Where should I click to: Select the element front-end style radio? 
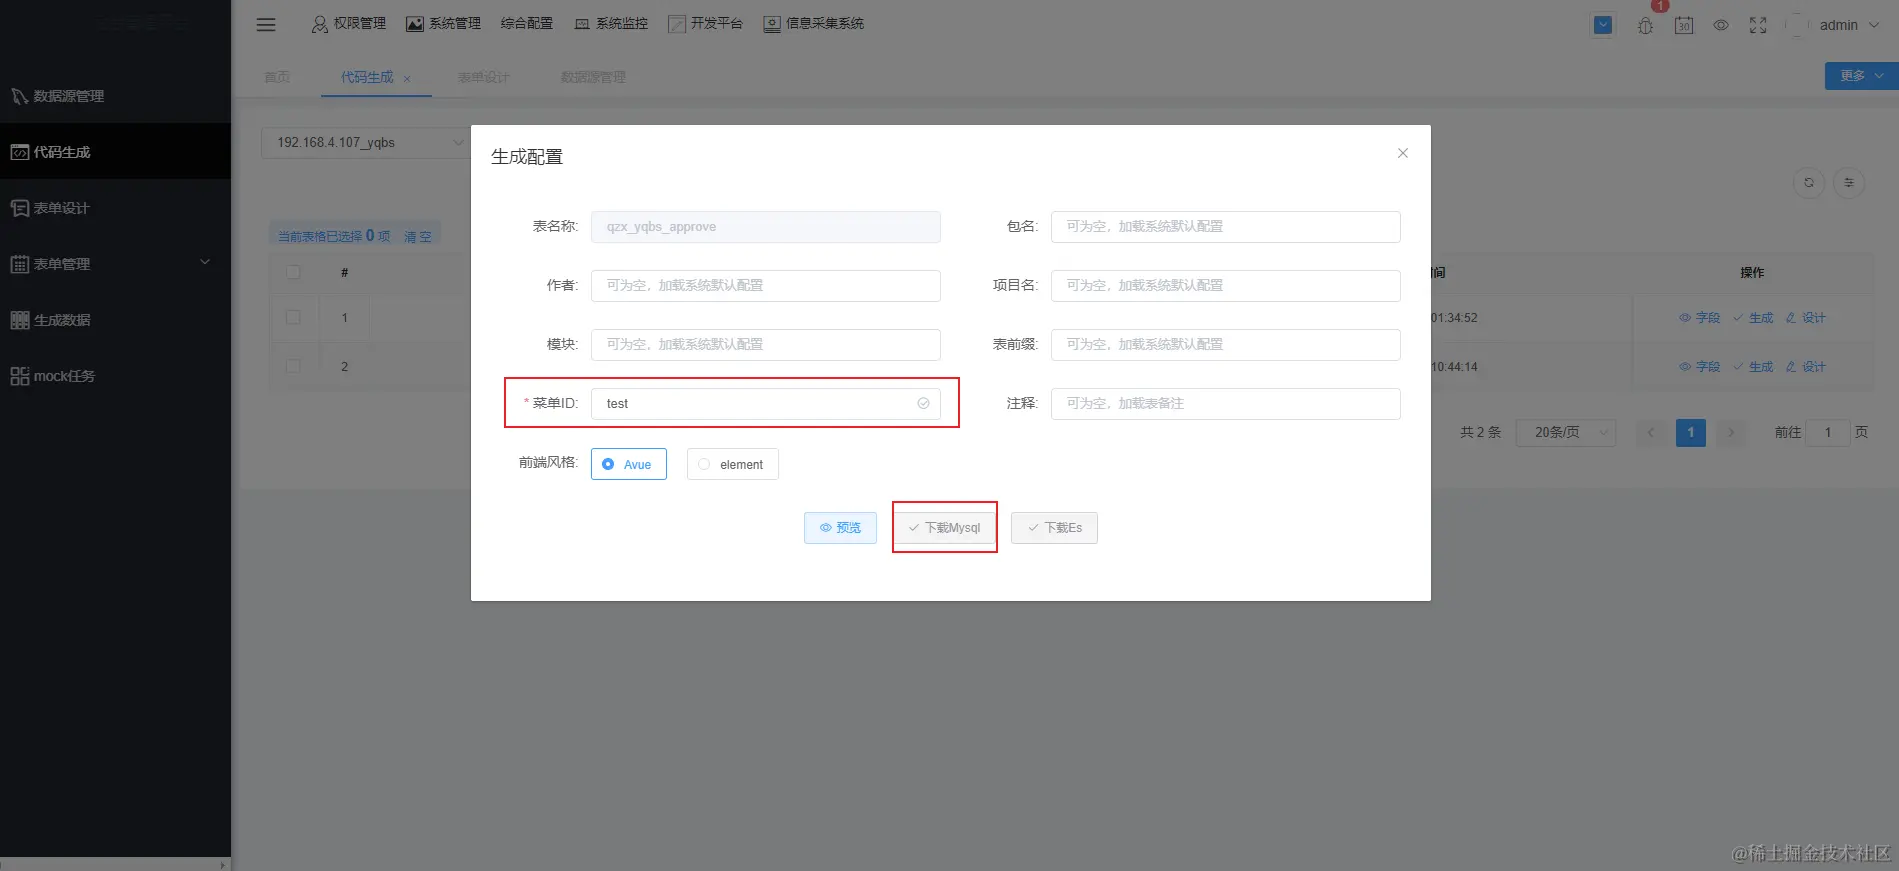tap(732, 464)
